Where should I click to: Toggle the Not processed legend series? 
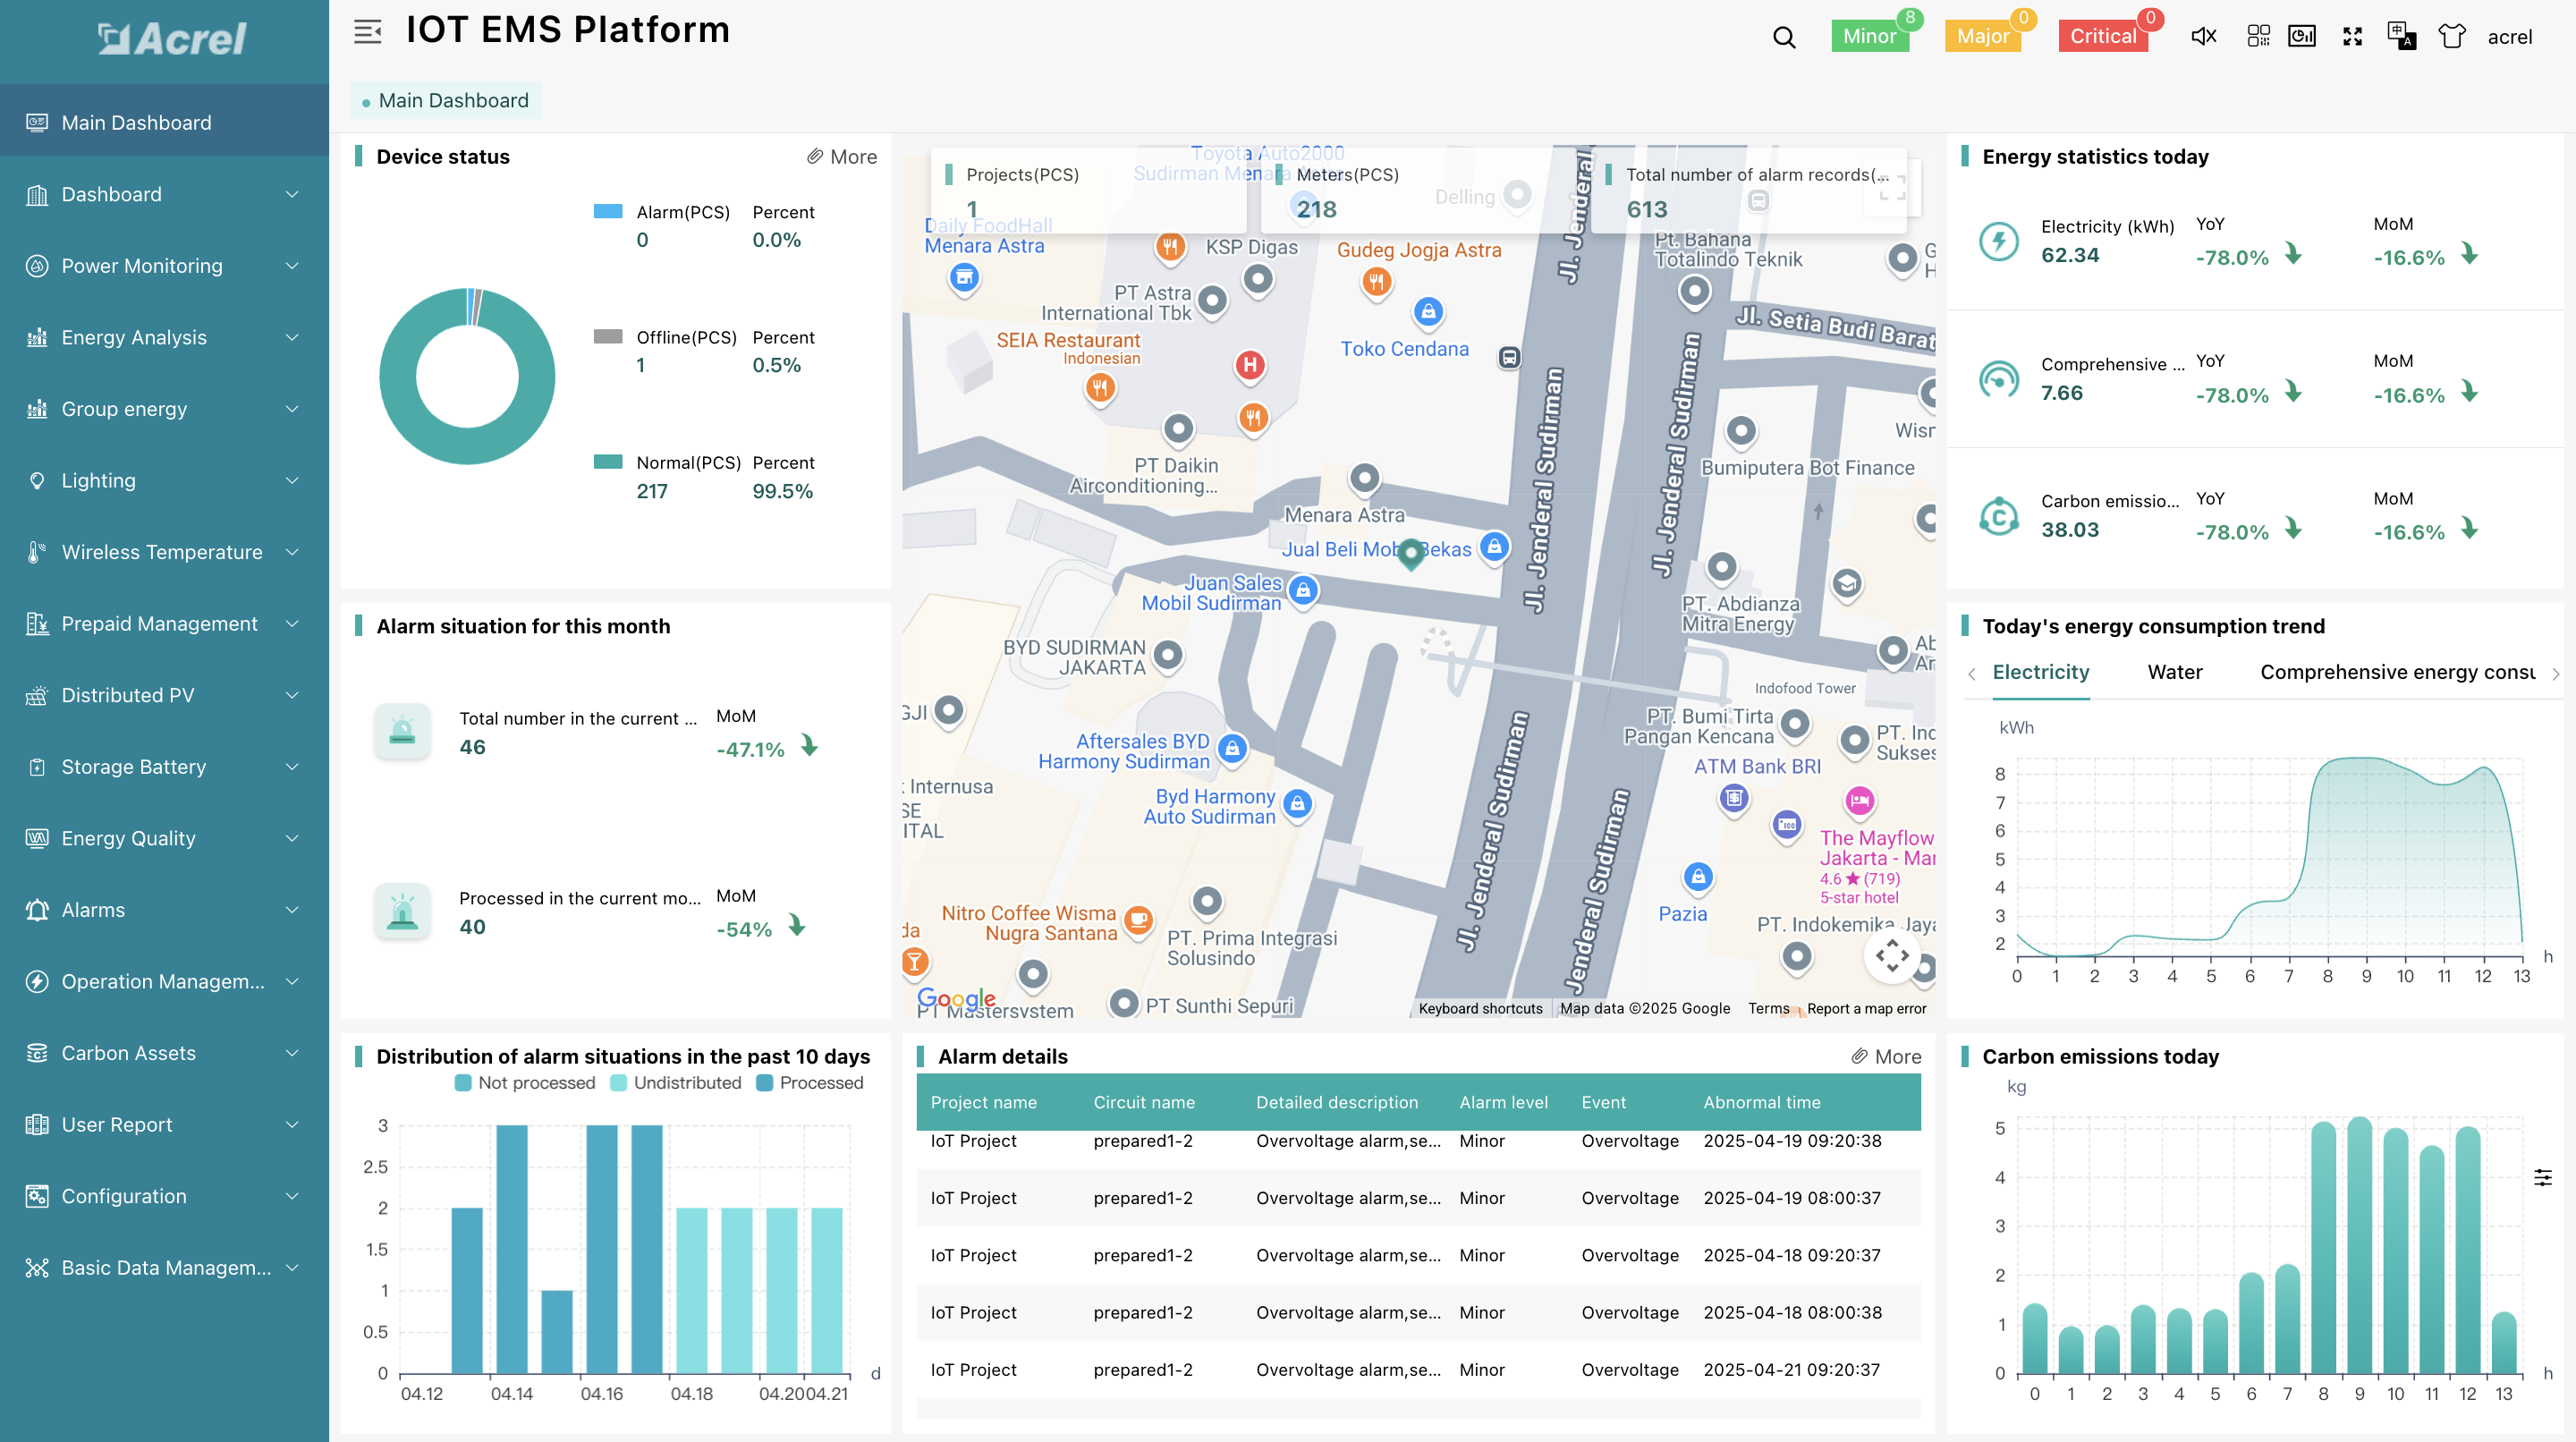coord(525,1083)
